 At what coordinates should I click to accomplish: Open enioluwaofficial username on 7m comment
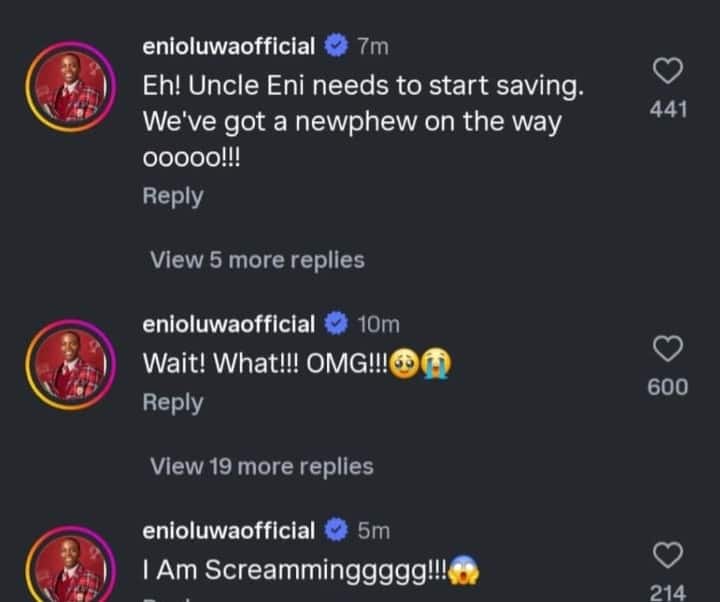pos(229,45)
